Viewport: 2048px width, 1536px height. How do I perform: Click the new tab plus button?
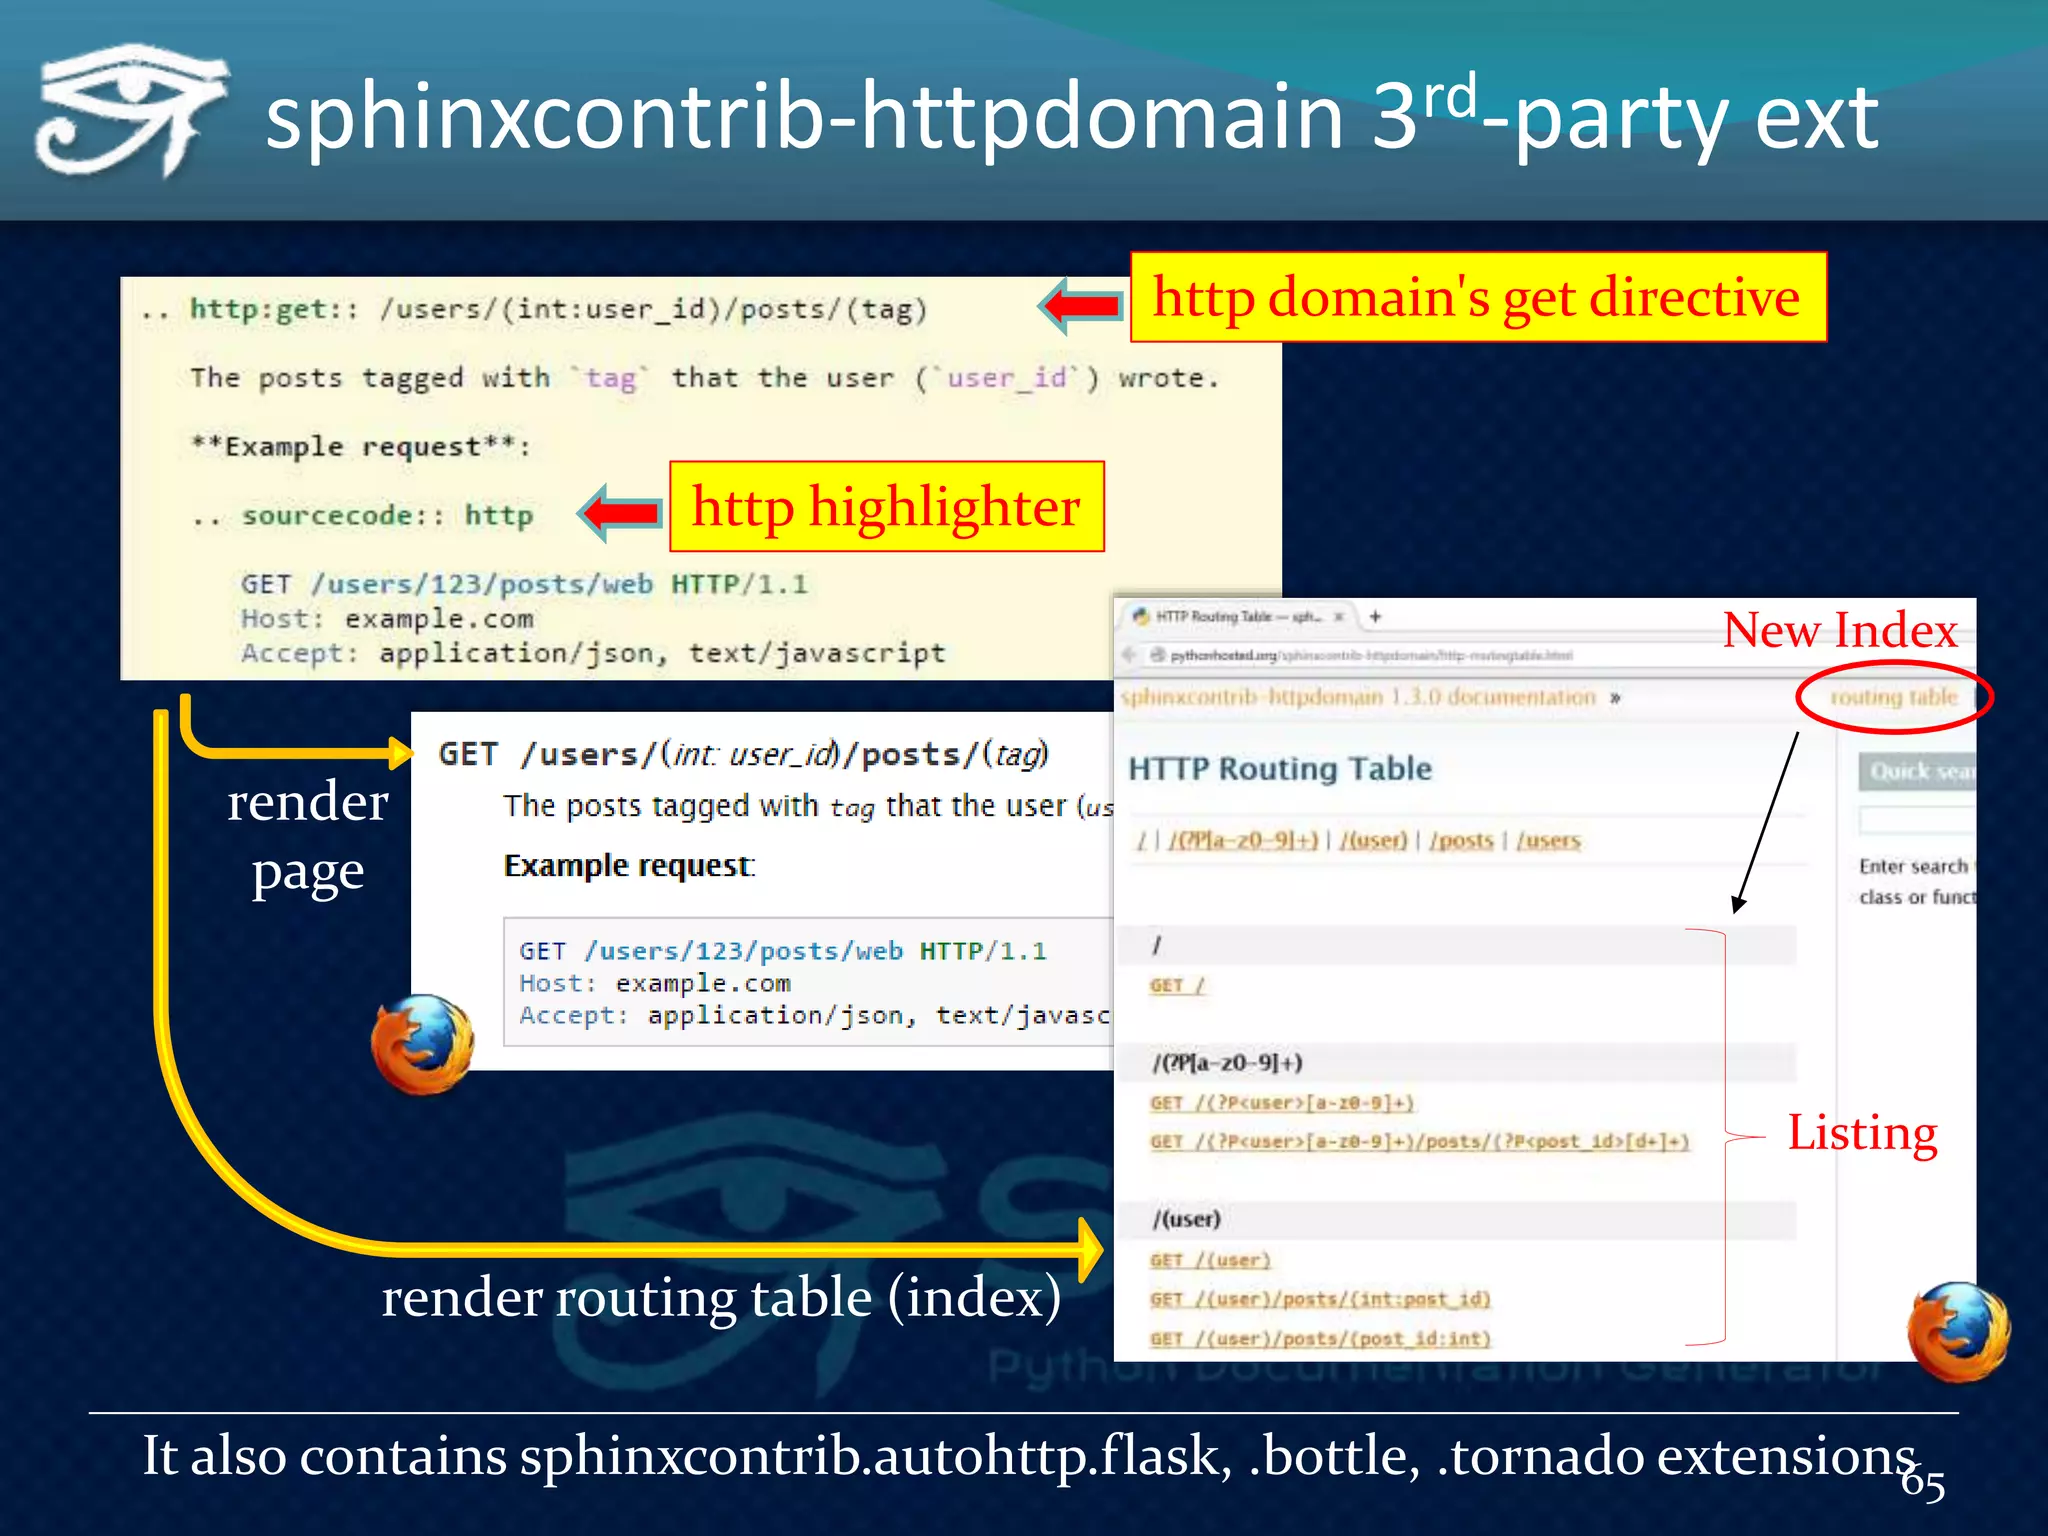[x=1375, y=617]
